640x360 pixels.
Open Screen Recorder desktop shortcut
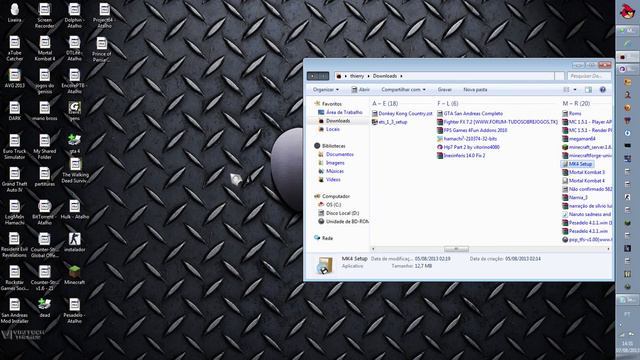pos(44,16)
